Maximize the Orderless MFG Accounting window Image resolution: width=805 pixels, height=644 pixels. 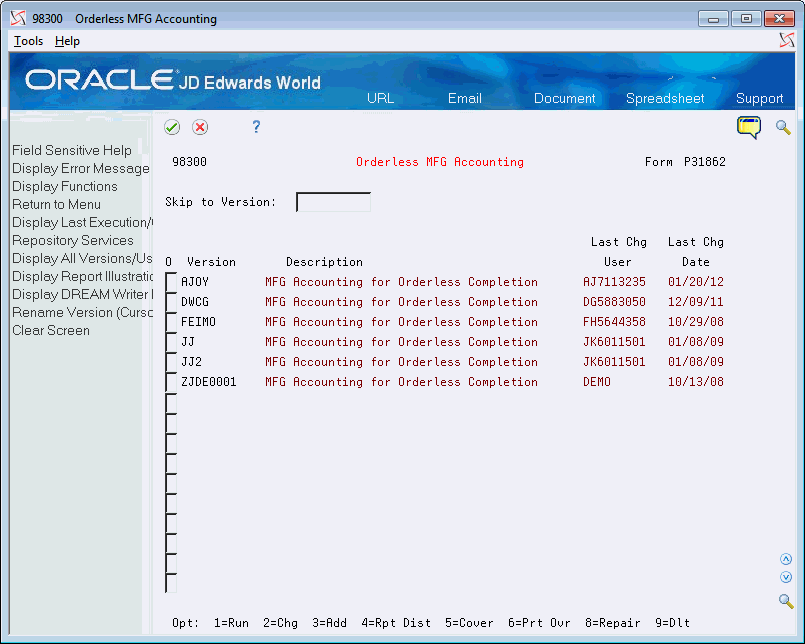click(746, 19)
